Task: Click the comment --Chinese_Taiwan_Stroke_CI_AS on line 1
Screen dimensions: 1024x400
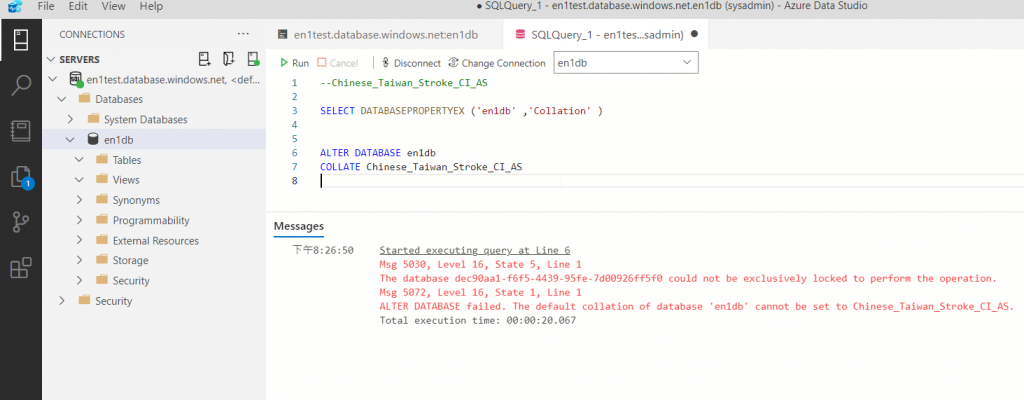Action: point(404,83)
